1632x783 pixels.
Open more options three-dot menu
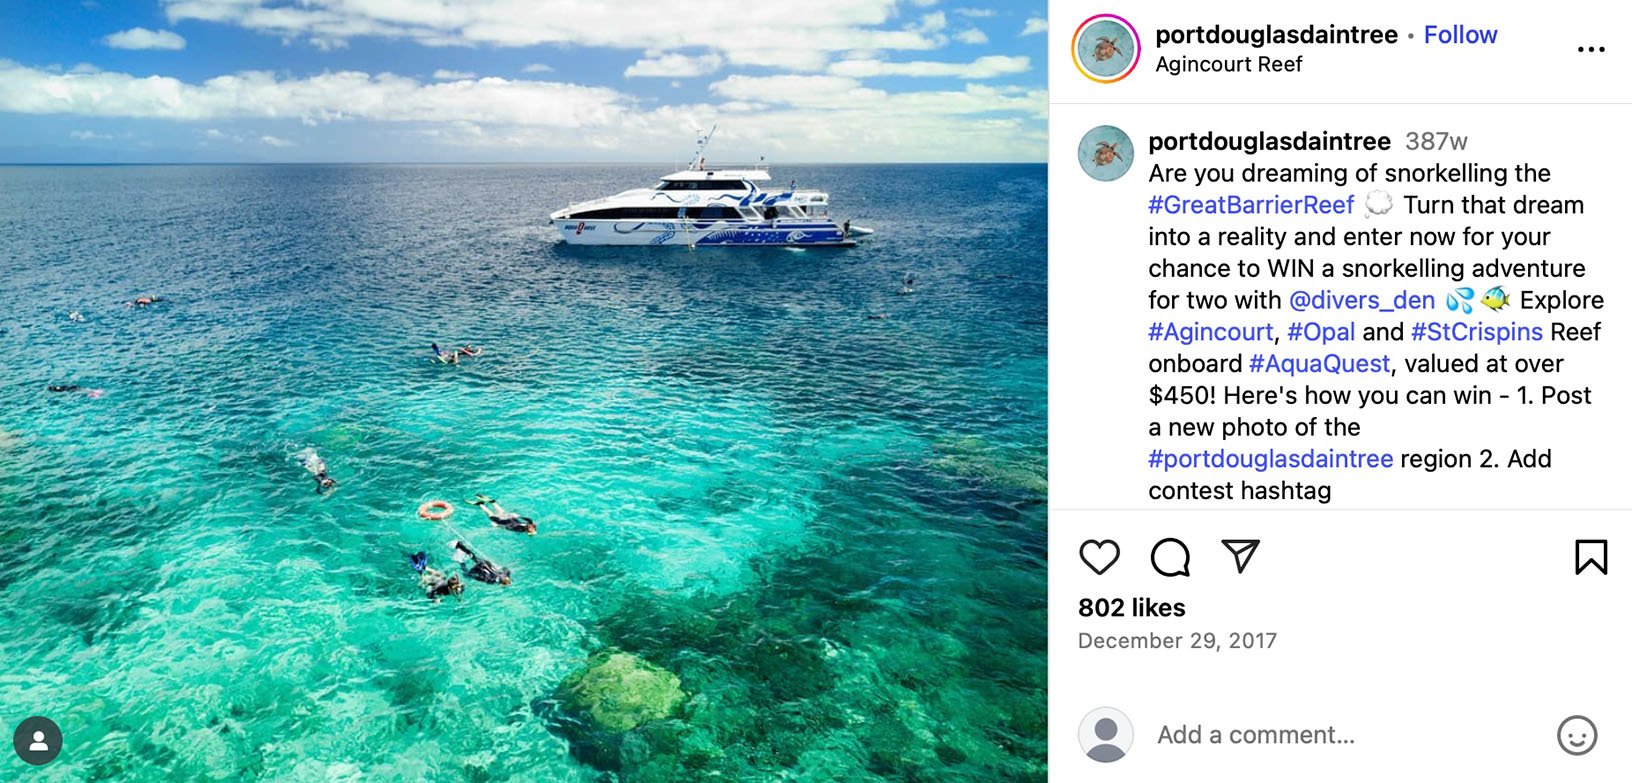click(1590, 49)
